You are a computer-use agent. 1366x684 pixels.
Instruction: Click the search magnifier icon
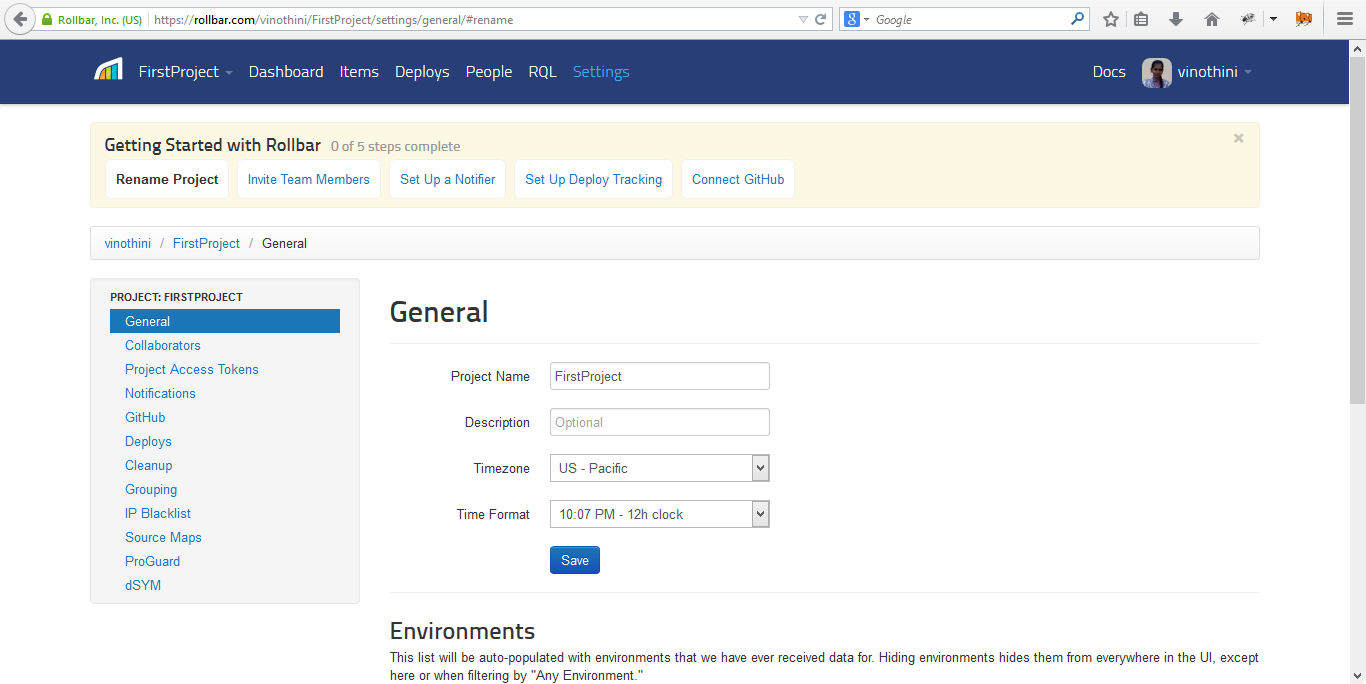click(x=1077, y=19)
